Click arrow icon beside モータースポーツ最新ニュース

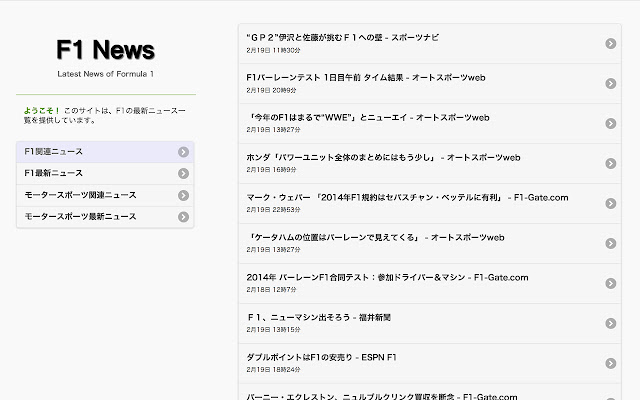click(183, 217)
